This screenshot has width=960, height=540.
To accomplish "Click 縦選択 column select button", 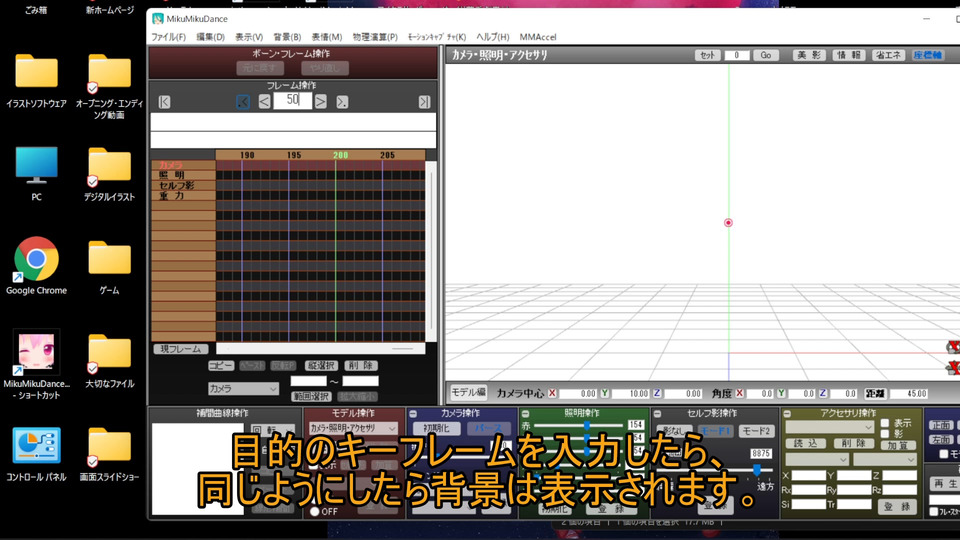I will pos(321,366).
